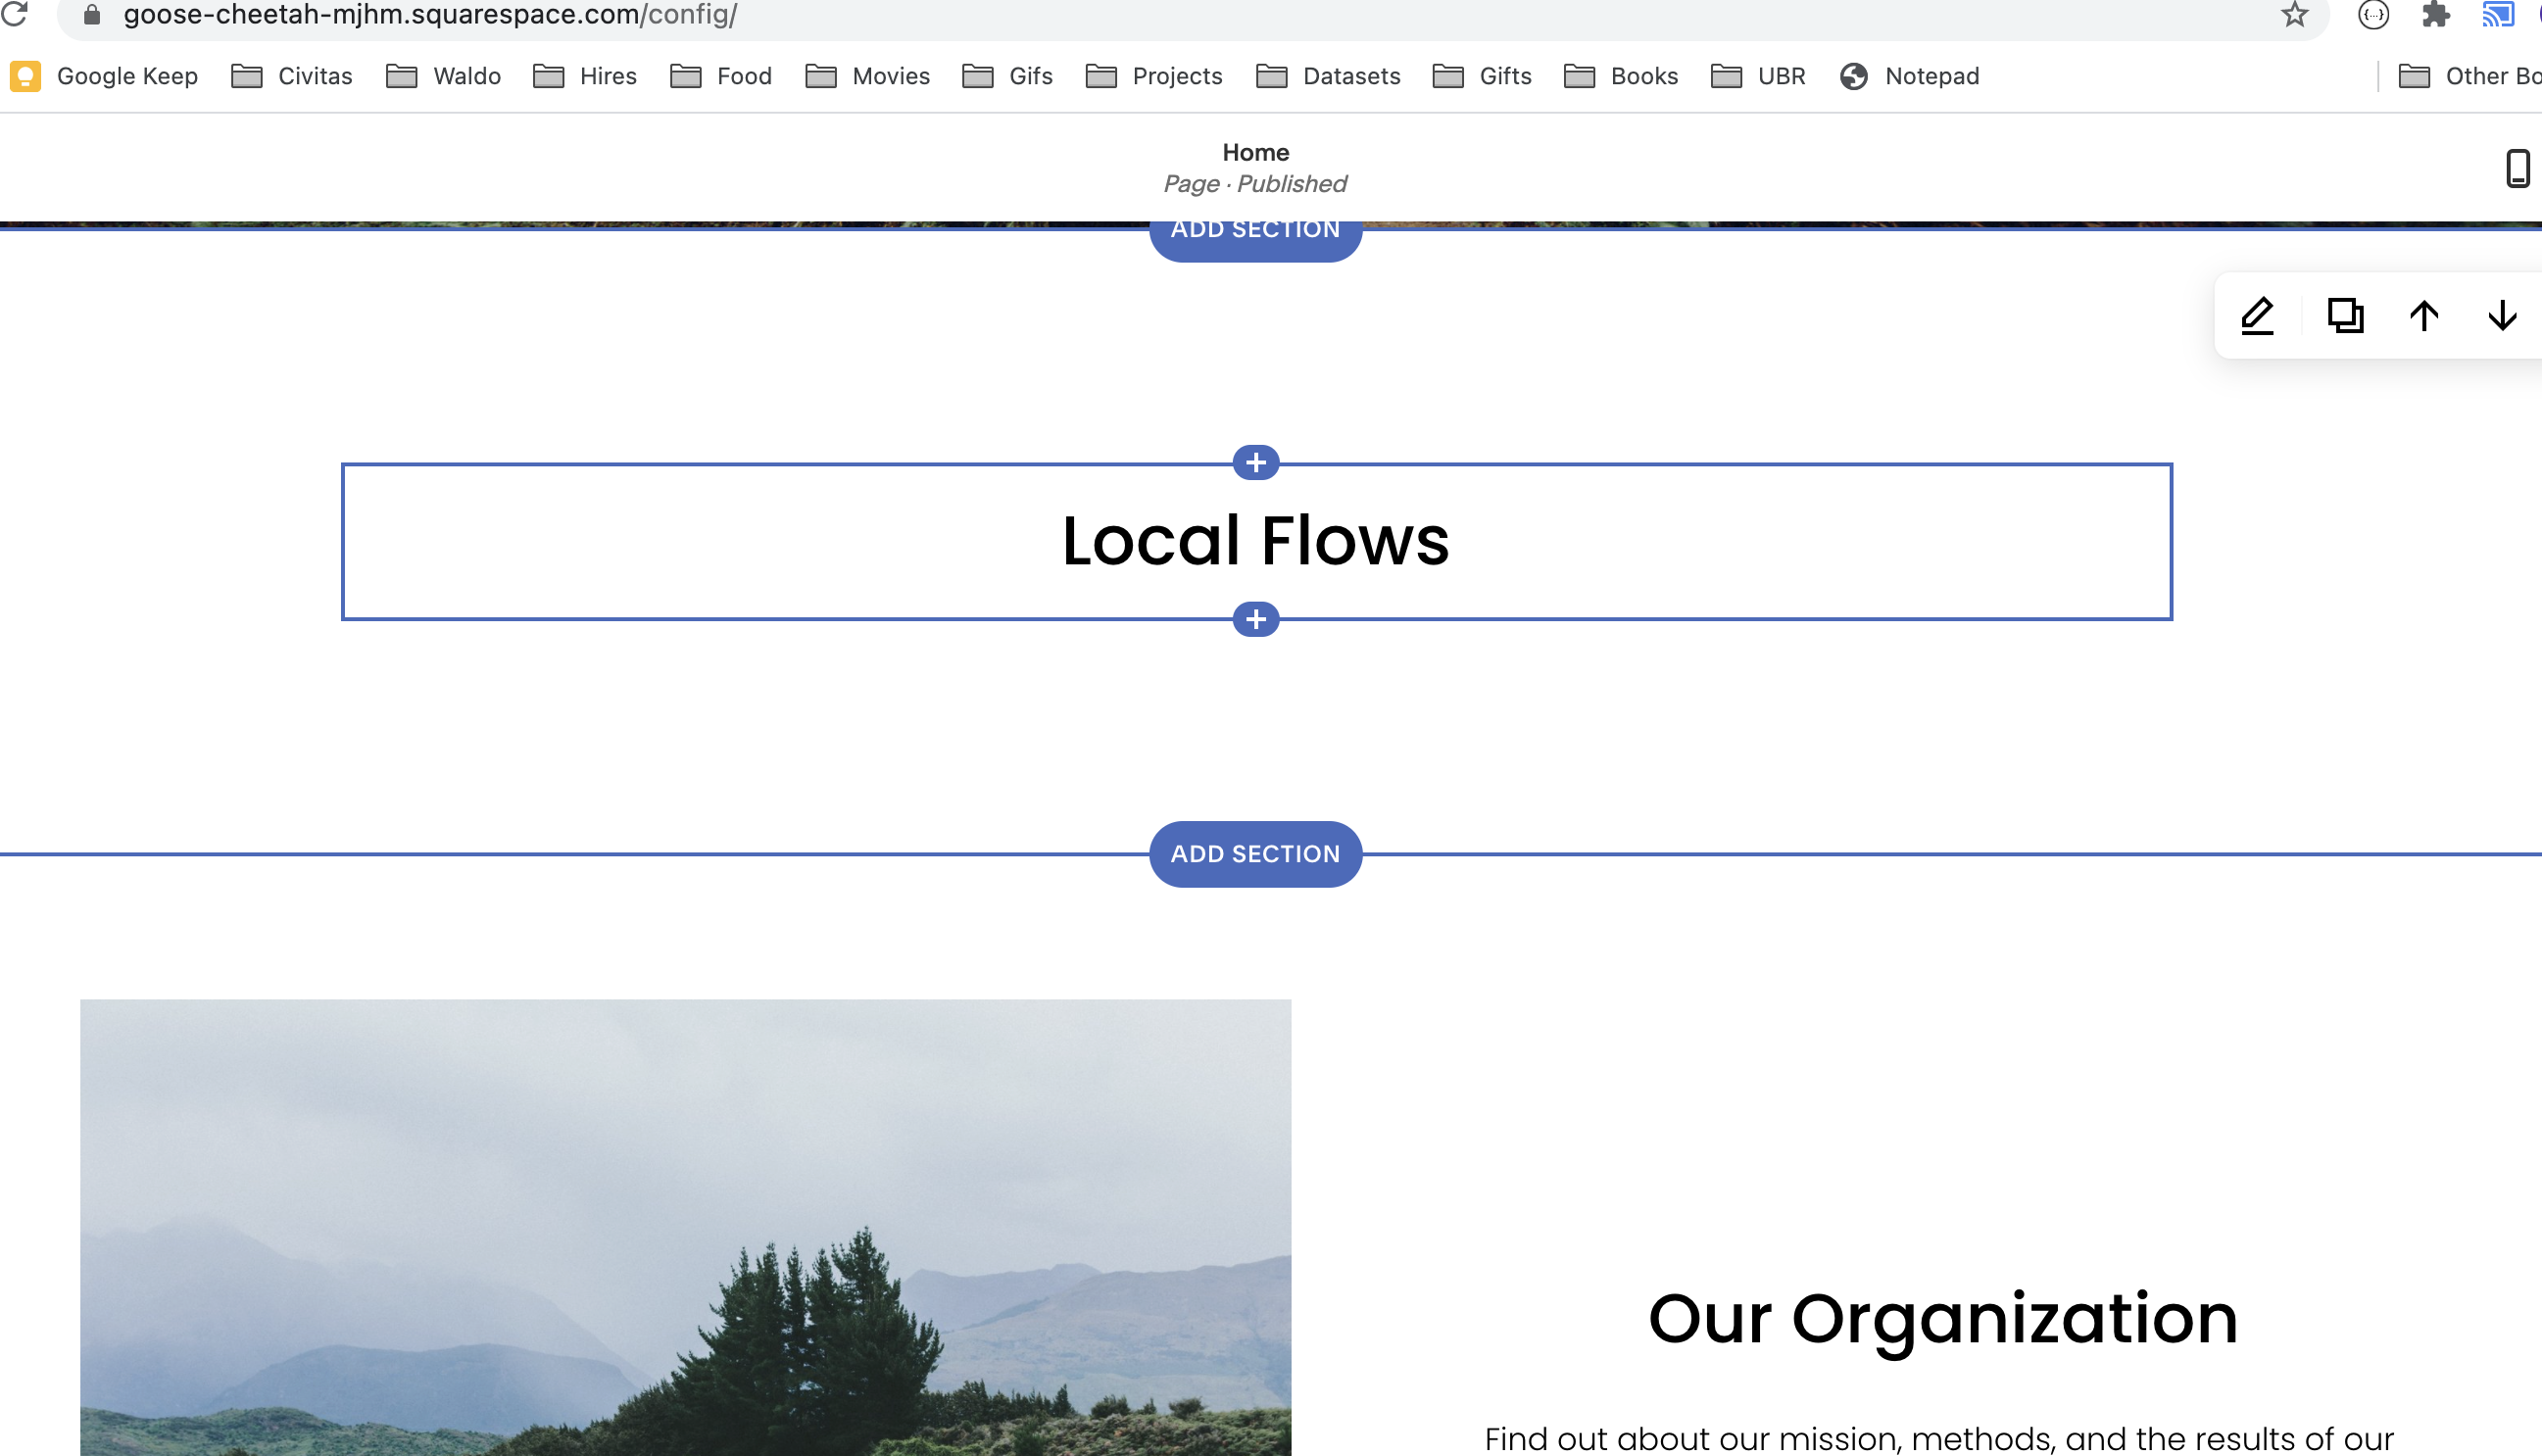Click the Local Flows heading text
Viewport: 2542px width, 1456px height.
tap(1255, 541)
